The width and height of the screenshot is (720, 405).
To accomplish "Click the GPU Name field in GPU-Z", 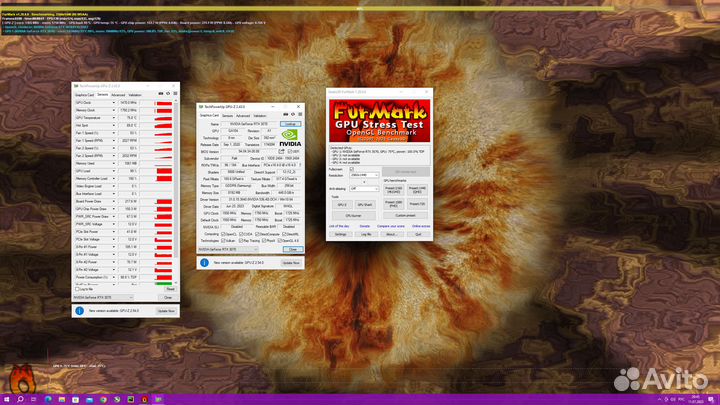I will 250,124.
